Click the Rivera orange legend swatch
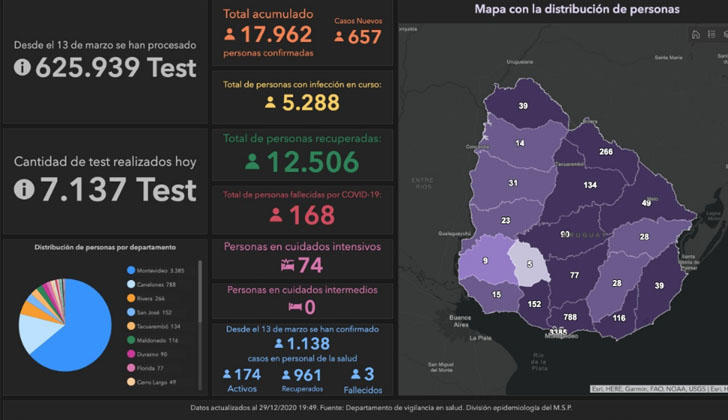This screenshot has width=728, height=420. [x=131, y=298]
